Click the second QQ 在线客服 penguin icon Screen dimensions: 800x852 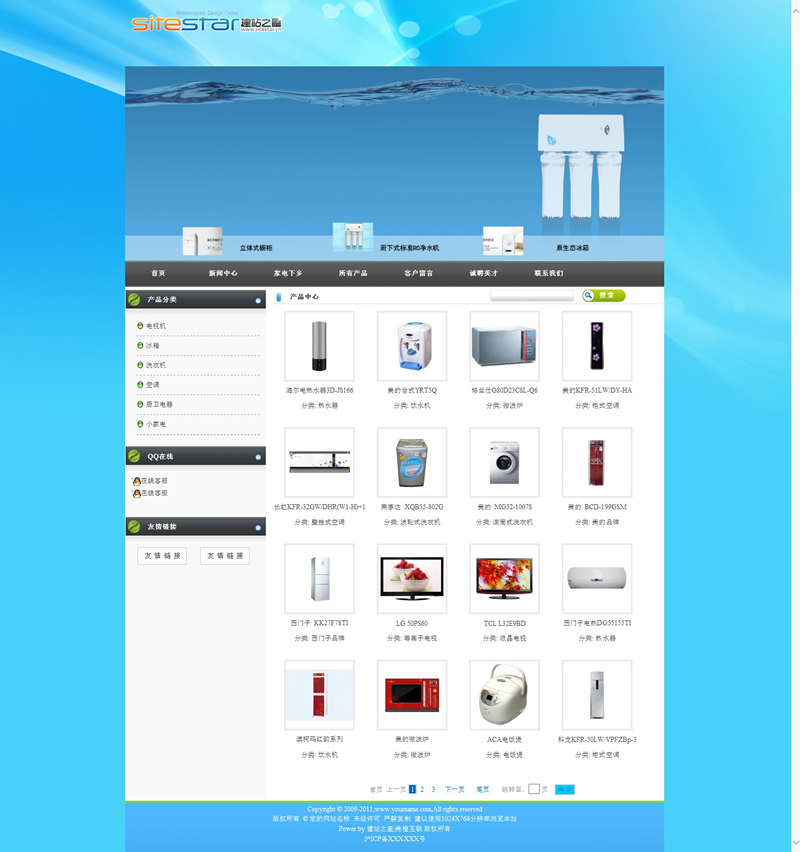tap(136, 493)
